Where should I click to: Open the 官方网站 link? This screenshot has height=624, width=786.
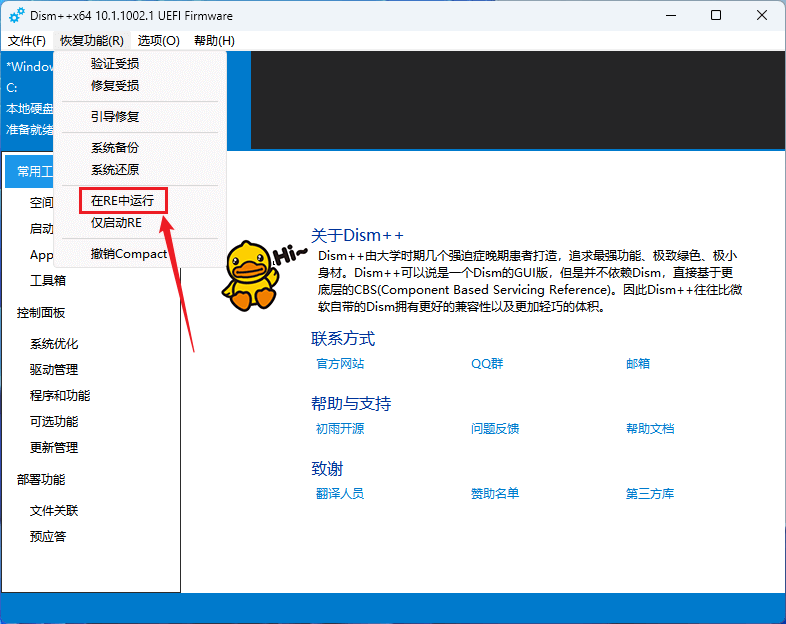[340, 364]
